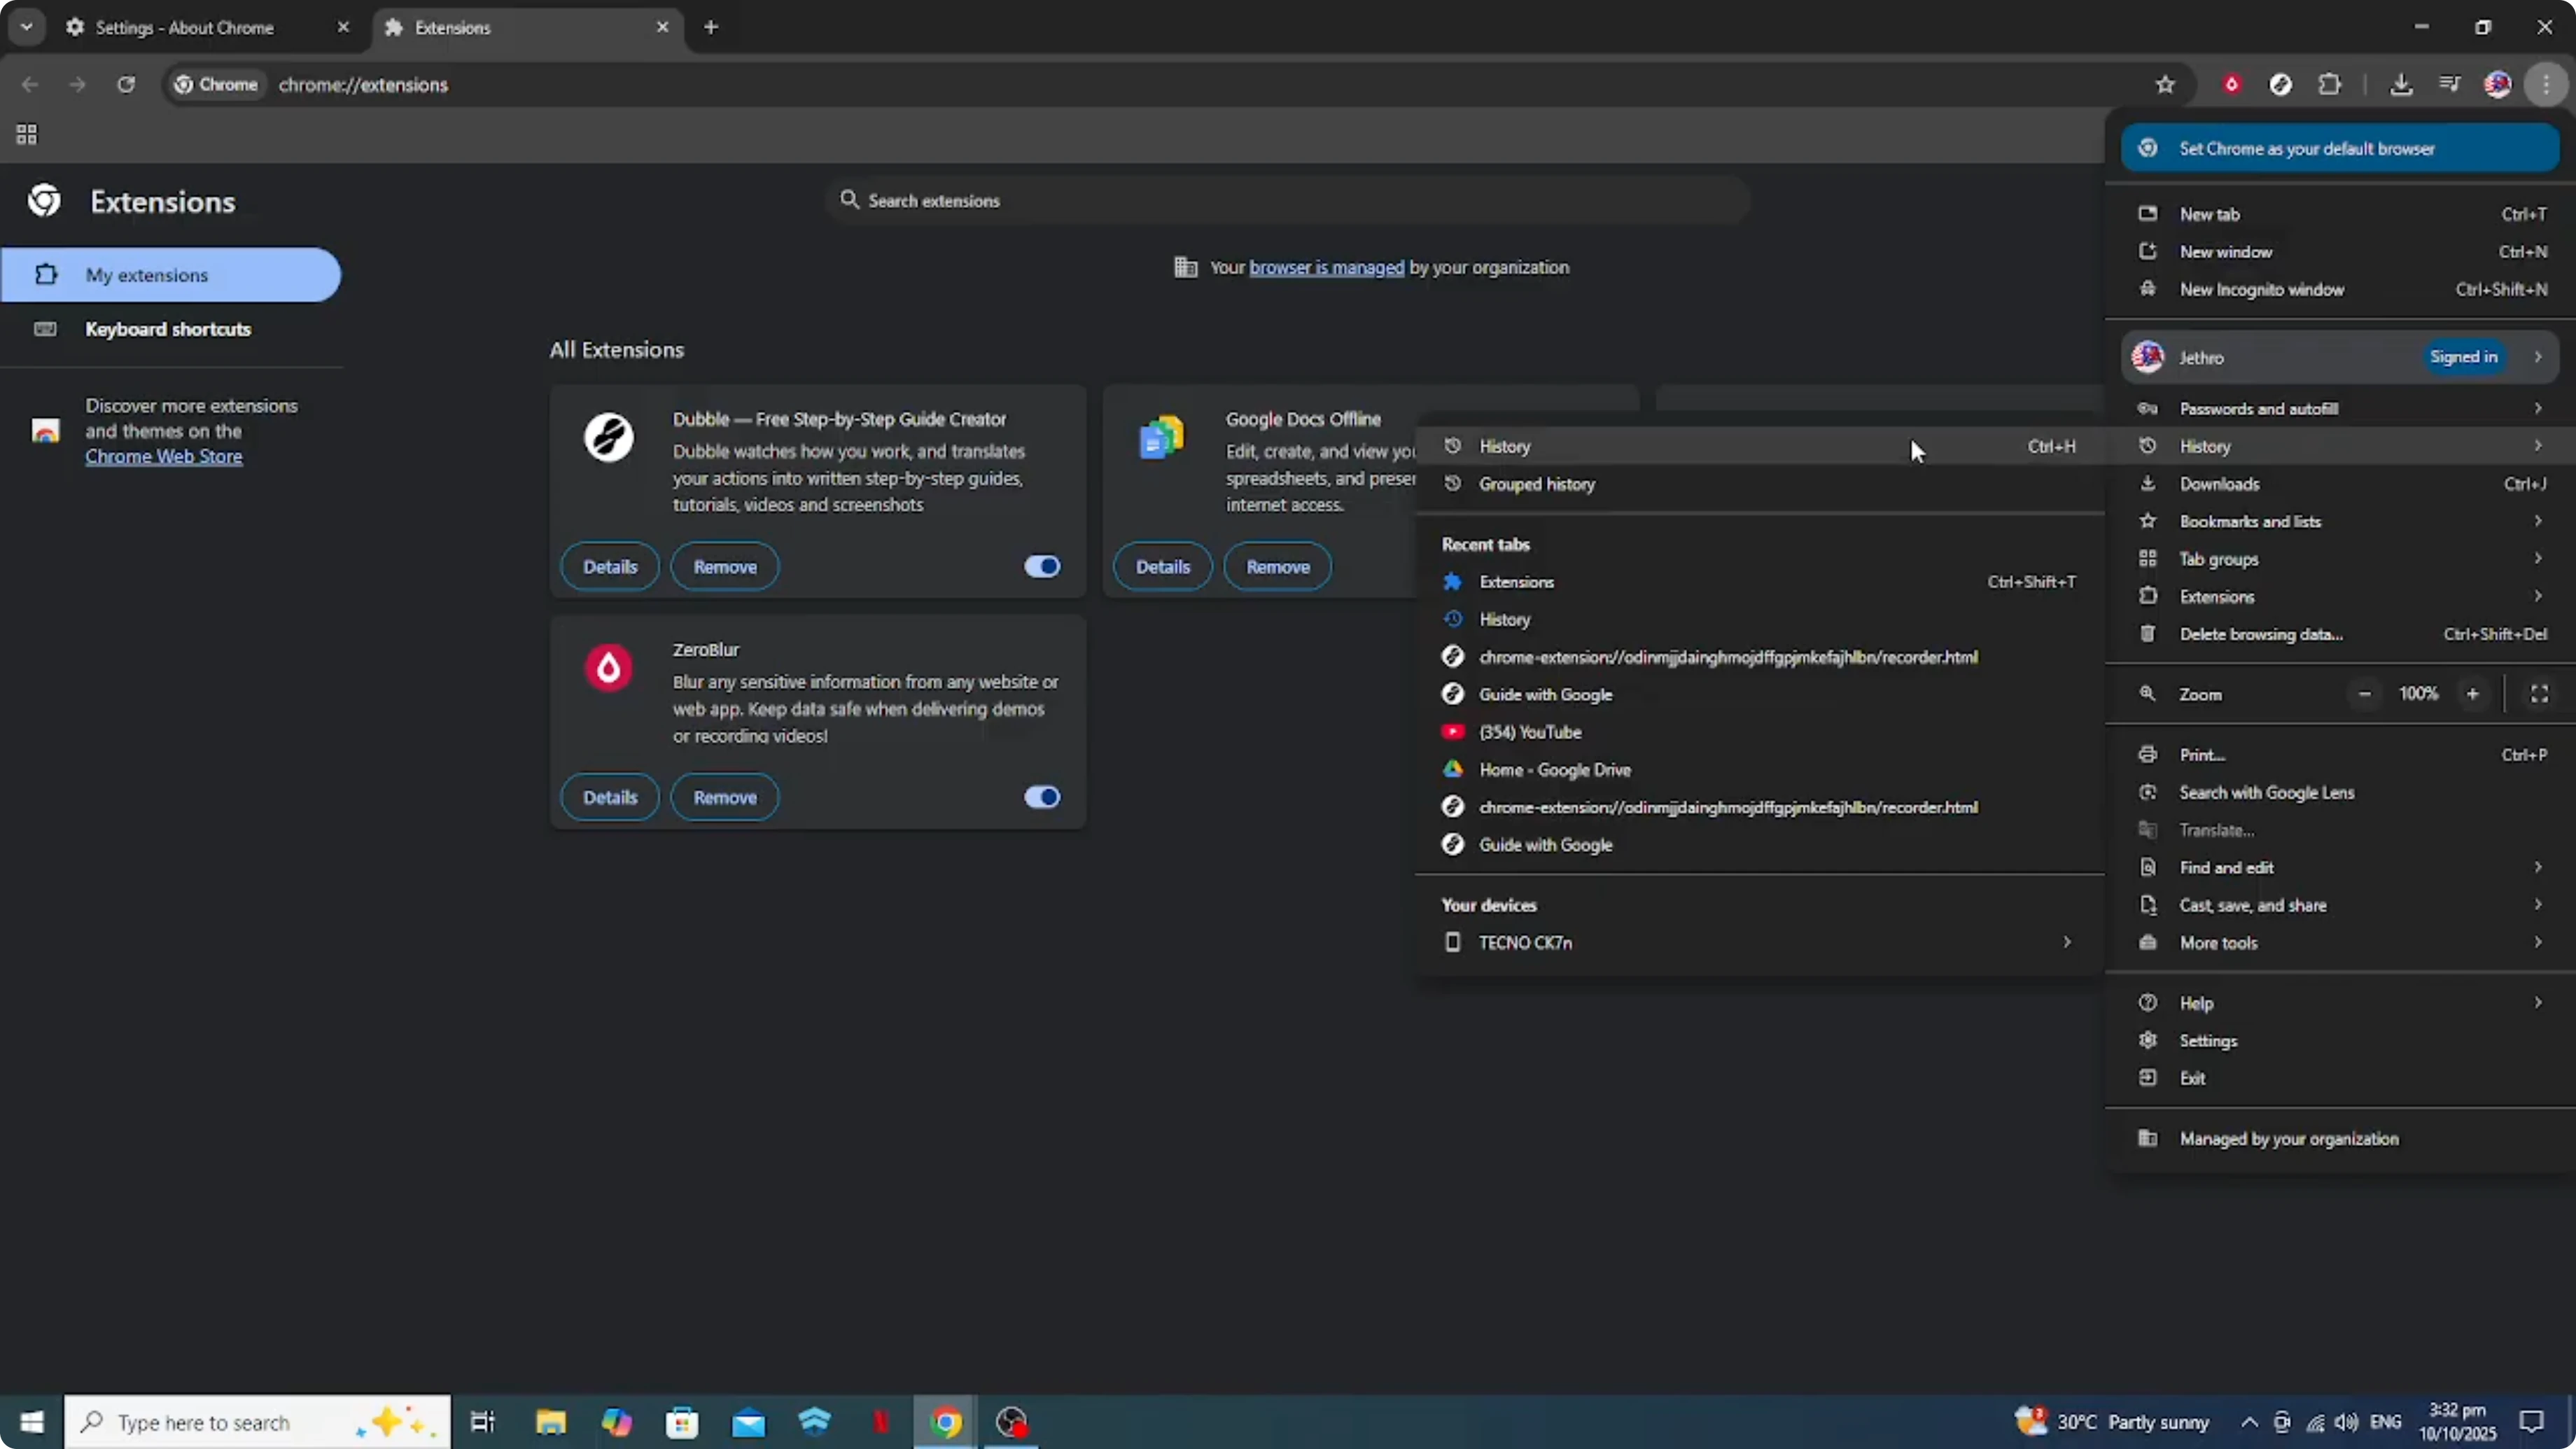Screen dimensions: 2576x1449
Task: Expand the Bookmarks and lists submenu
Action: pyautogui.click(x=2249, y=521)
